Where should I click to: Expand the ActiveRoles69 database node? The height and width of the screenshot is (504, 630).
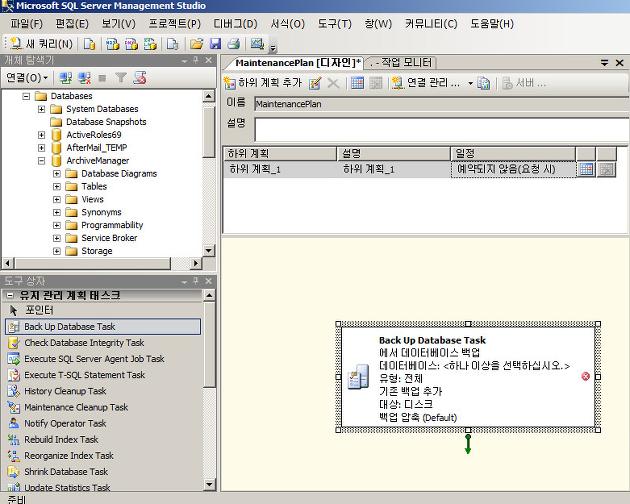pyautogui.click(x=41, y=135)
